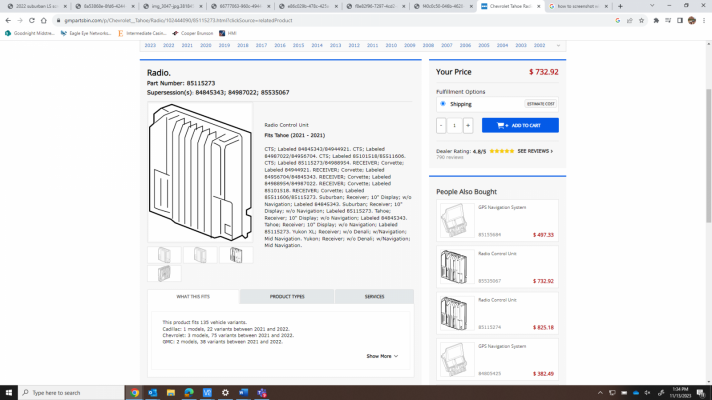Open File Explorer from taskbar
Image resolution: width=712 pixels, height=400 pixels.
(x=171, y=393)
